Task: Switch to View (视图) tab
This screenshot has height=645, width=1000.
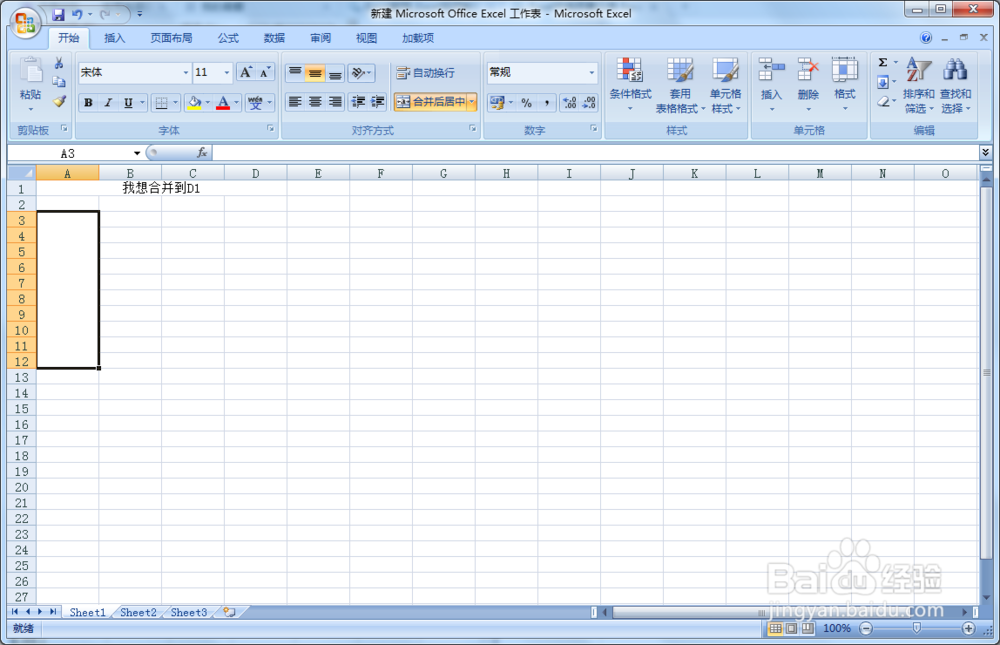Action: point(366,38)
